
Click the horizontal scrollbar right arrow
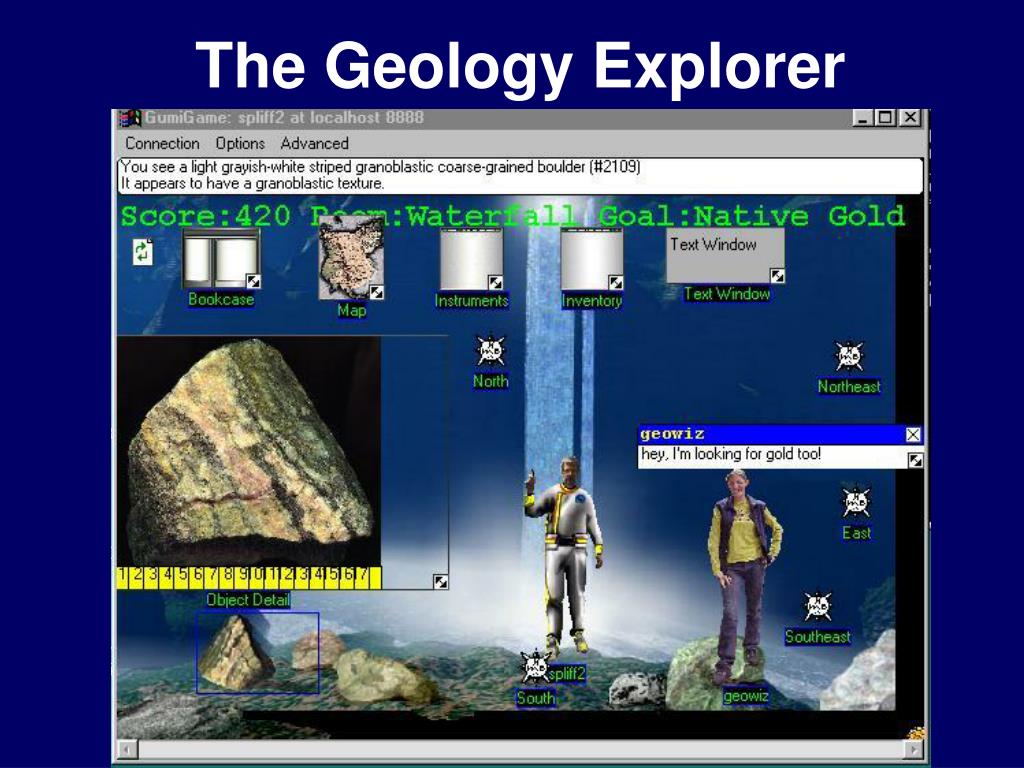click(x=914, y=750)
